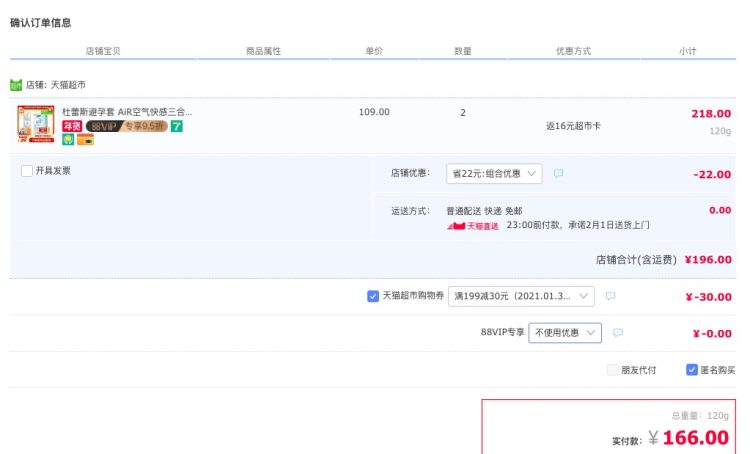Click the 天猫直送 delivery logo
The height and width of the screenshot is (454, 750).
pos(473,226)
